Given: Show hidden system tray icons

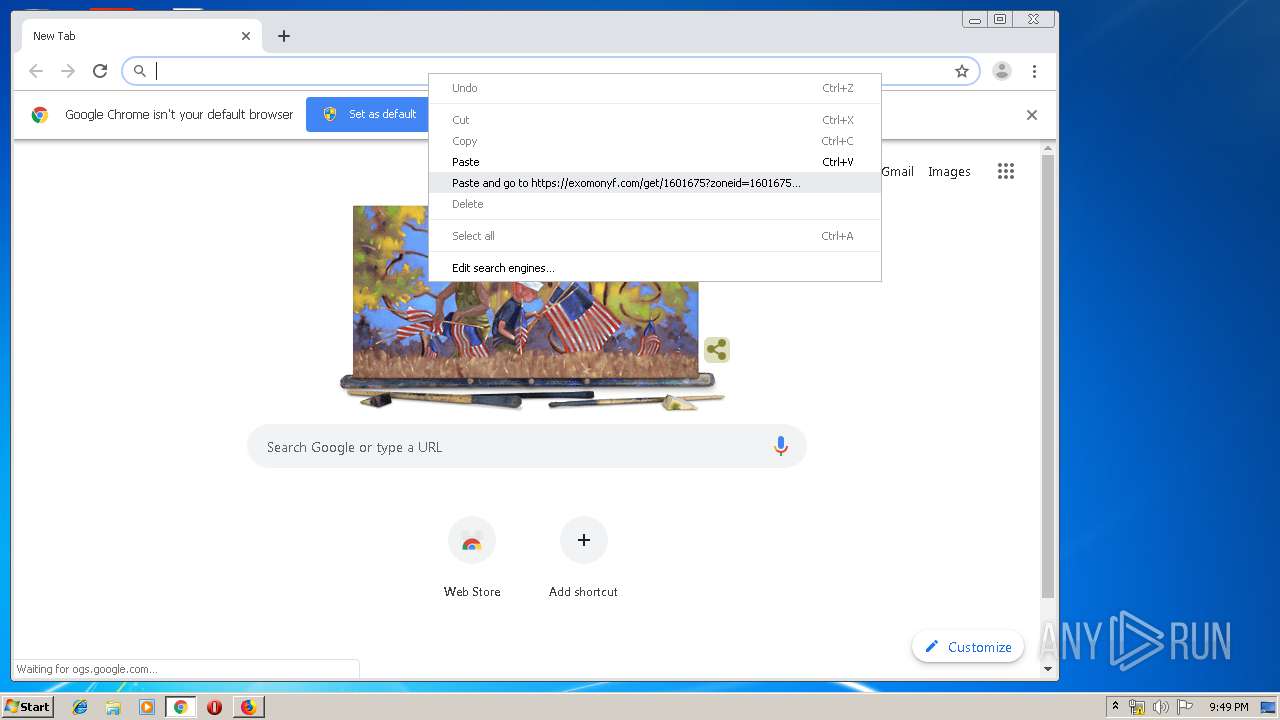Looking at the screenshot, I should click(x=1115, y=707).
